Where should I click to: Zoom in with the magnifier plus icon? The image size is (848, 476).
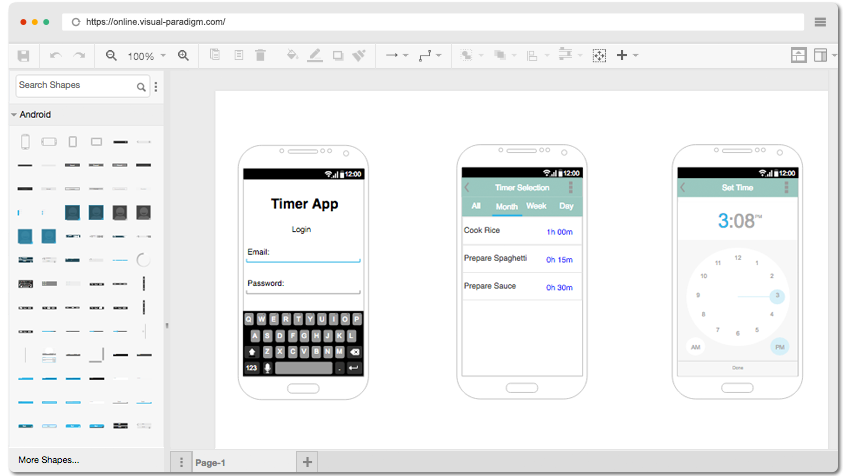point(183,56)
